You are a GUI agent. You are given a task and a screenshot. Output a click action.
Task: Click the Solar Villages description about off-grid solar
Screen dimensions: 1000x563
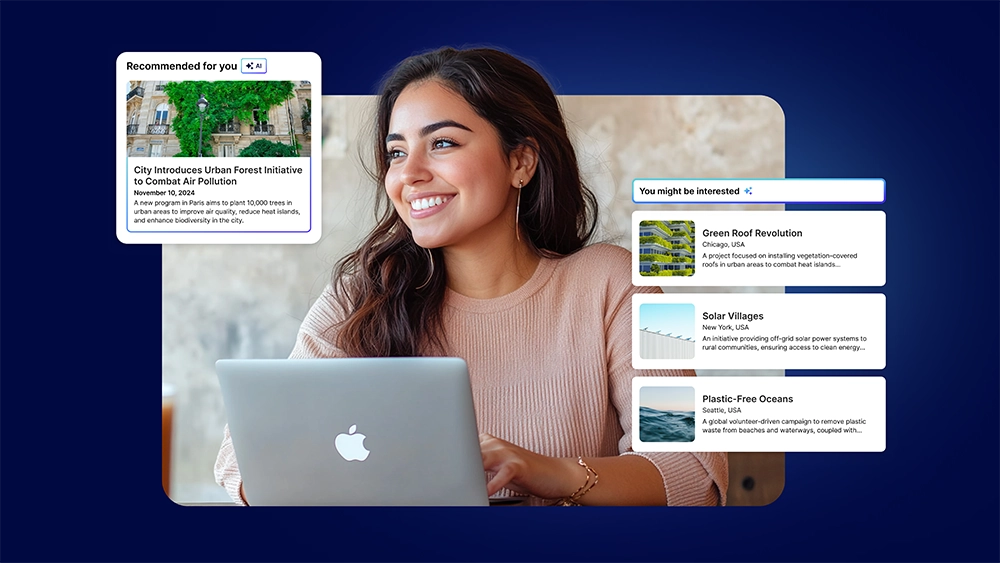(784, 343)
